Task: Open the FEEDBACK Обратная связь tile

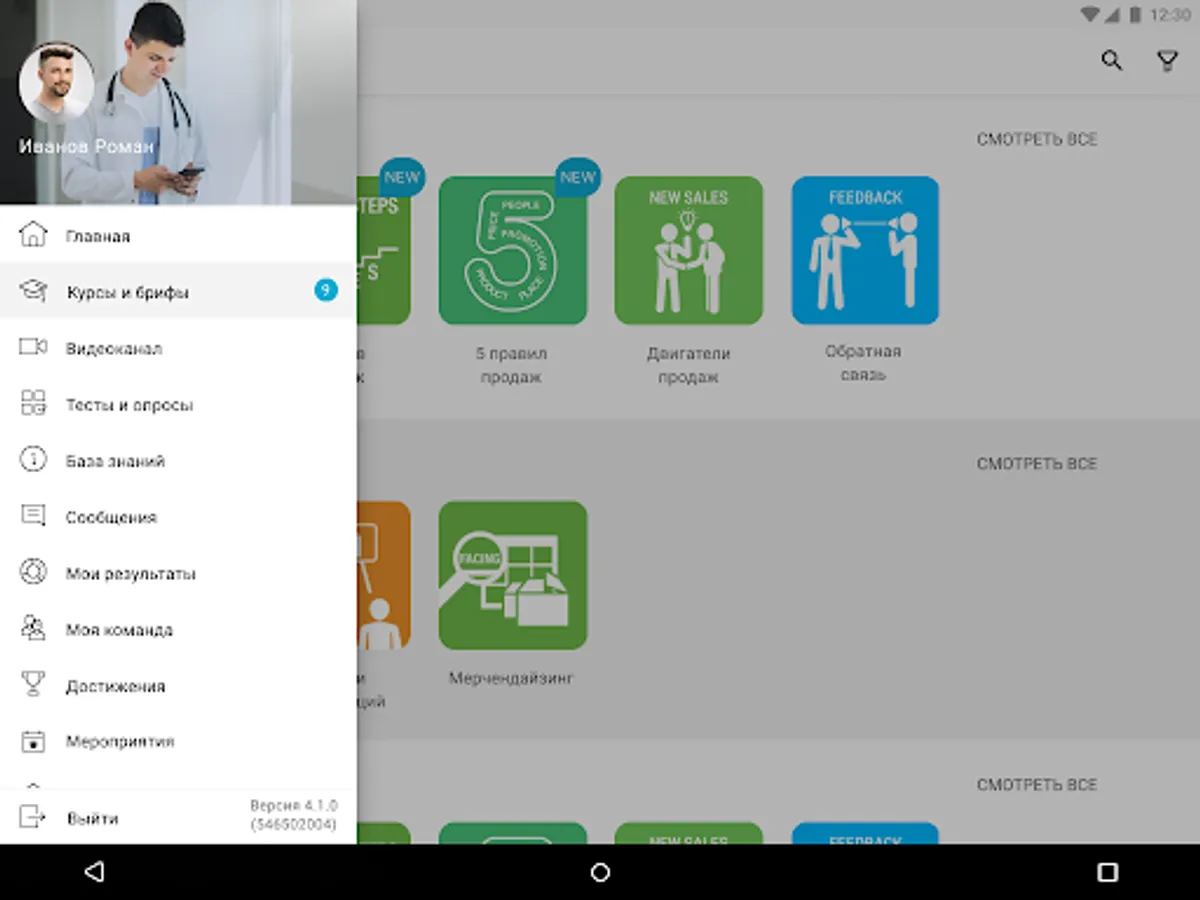Action: pos(865,250)
